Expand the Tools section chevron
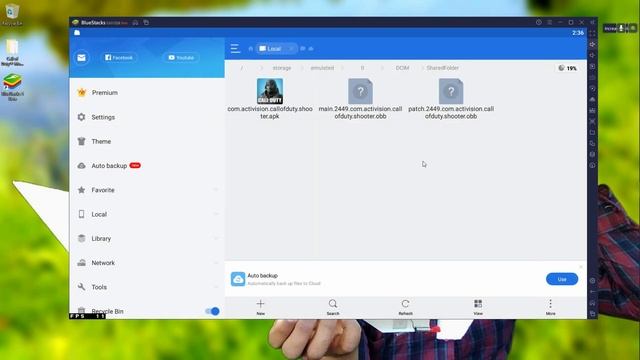640x360 pixels. click(x=216, y=287)
